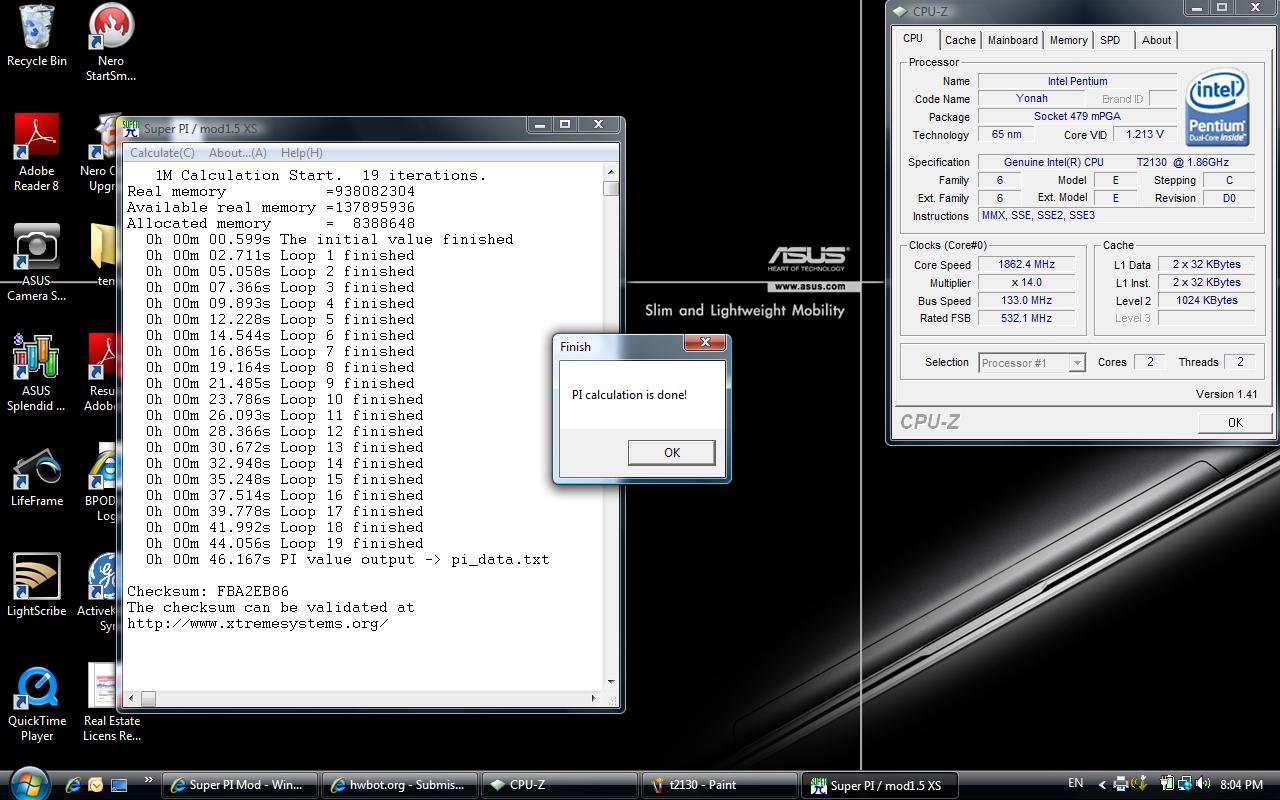Switch to the Mainboard tab
Screen dimensions: 1280x800
pos(1013,40)
